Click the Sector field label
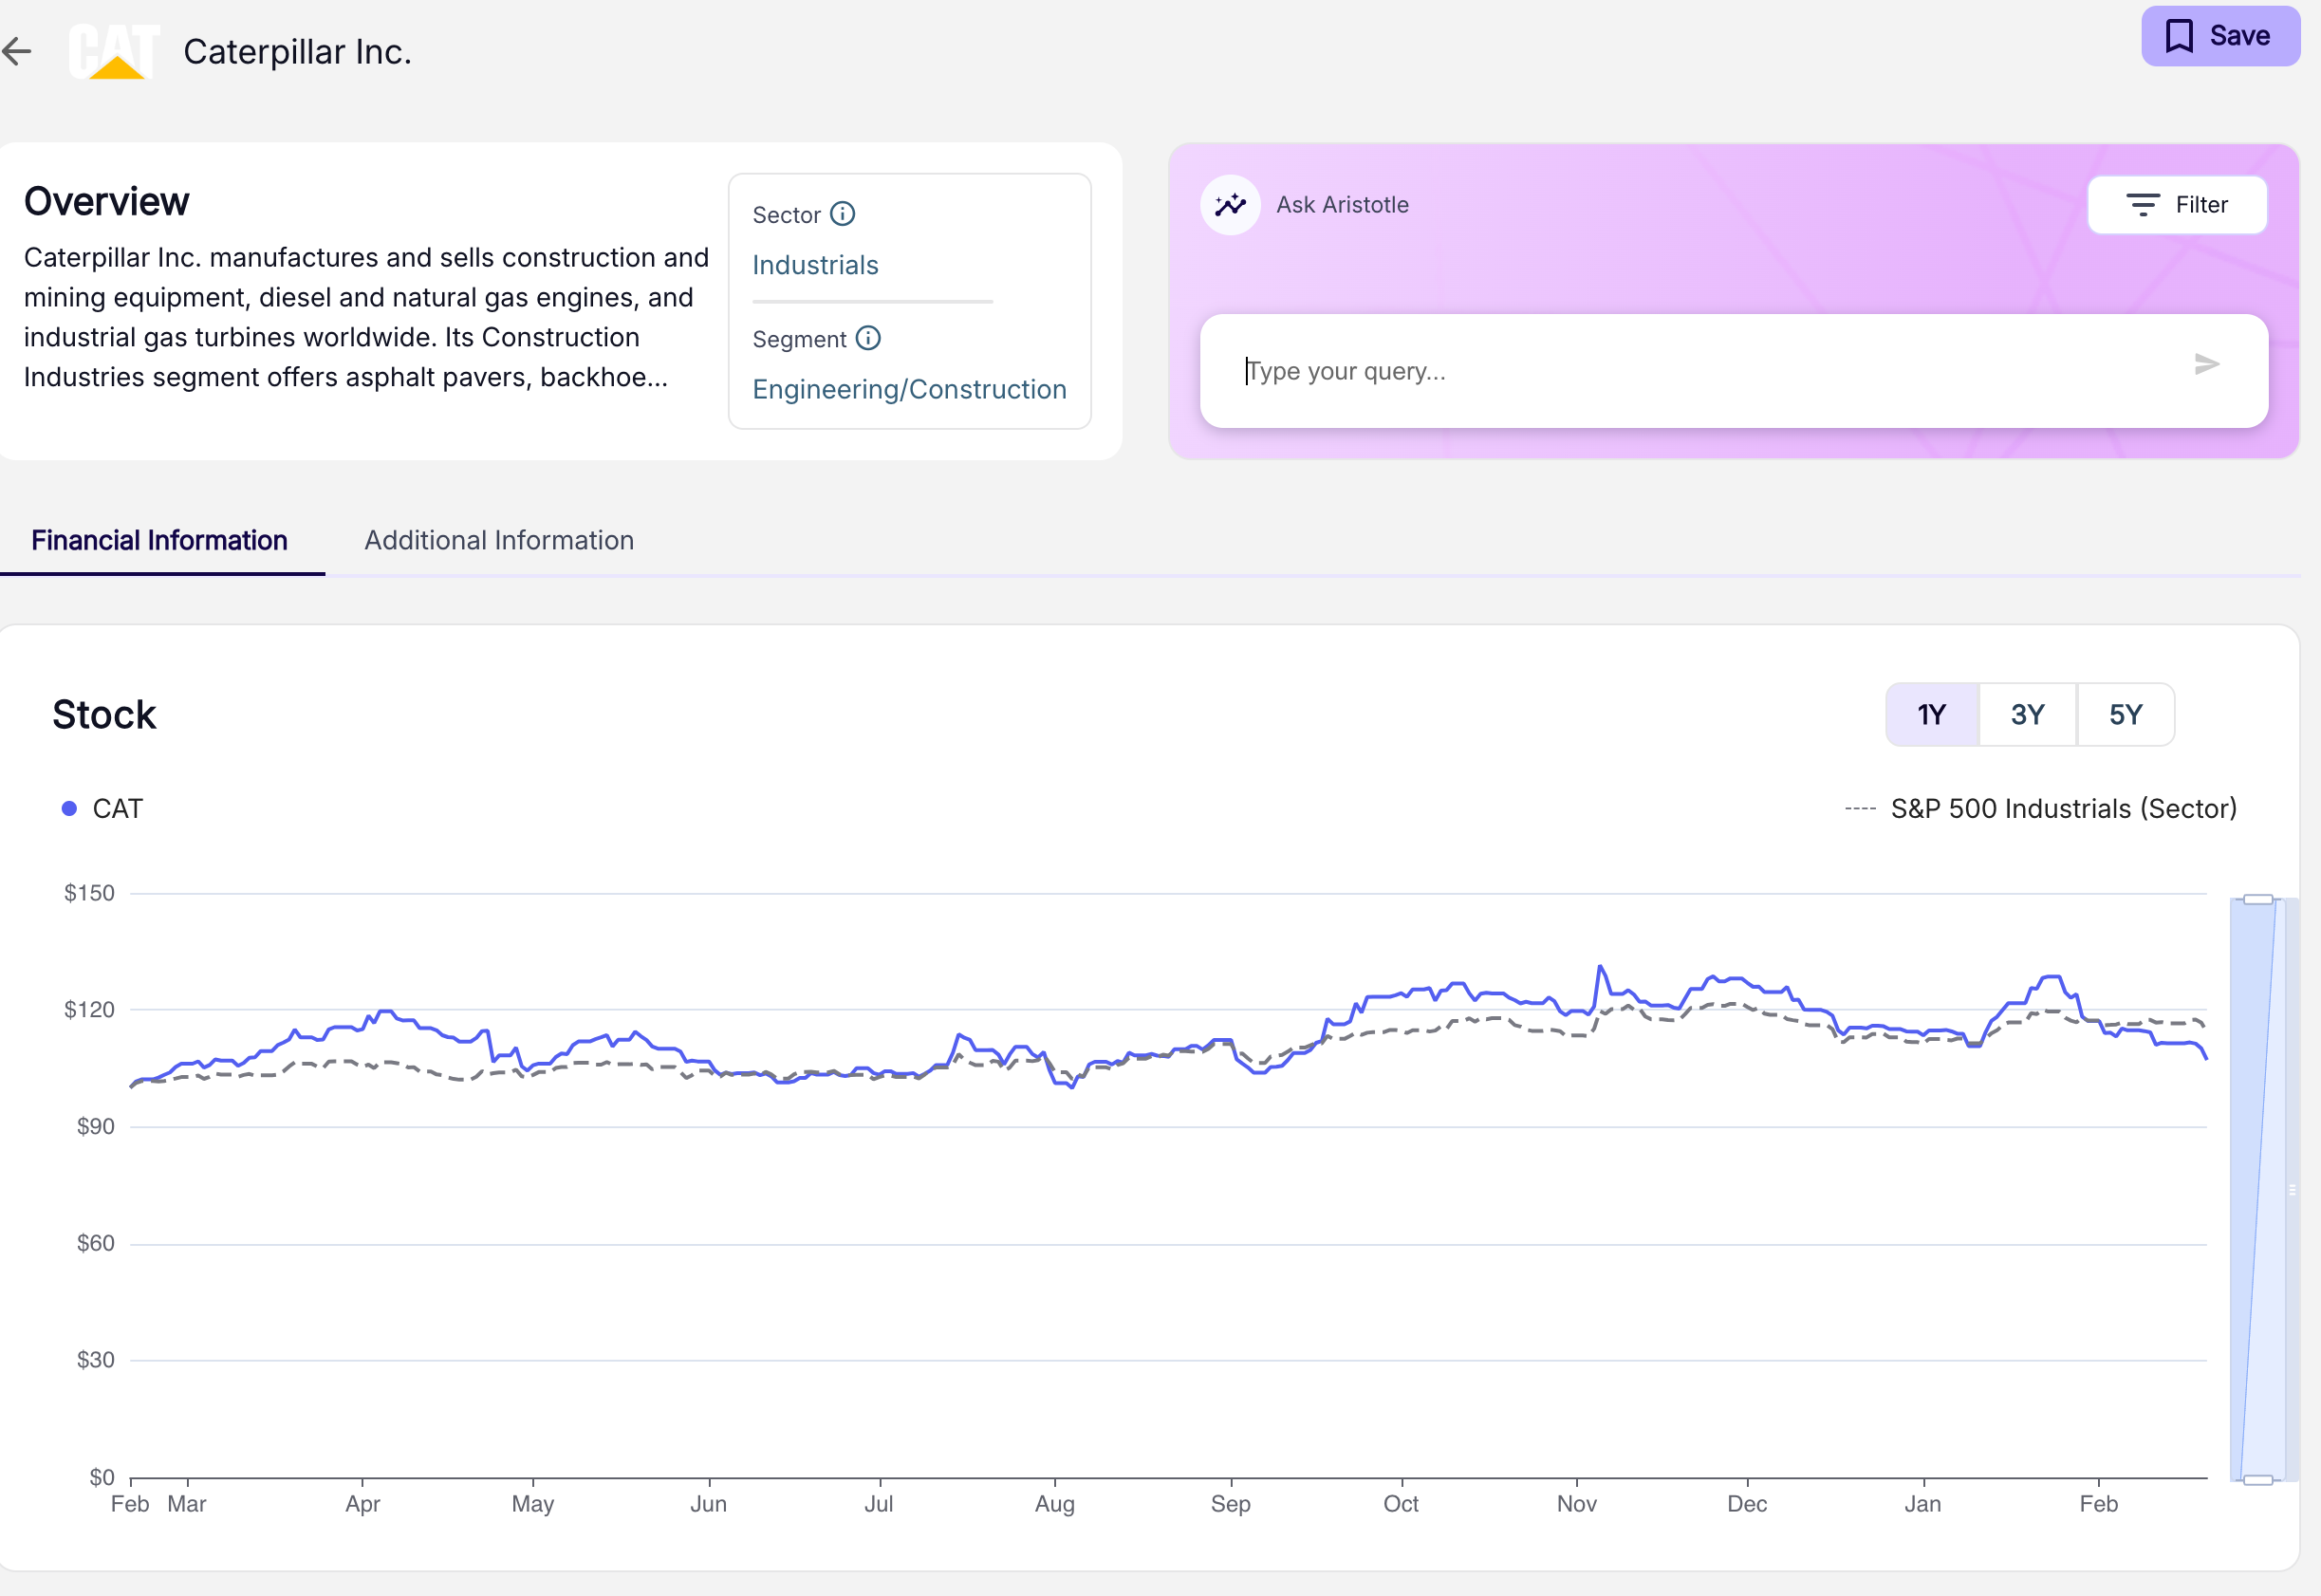Viewport: 2321px width, 1596px height. pos(786,215)
